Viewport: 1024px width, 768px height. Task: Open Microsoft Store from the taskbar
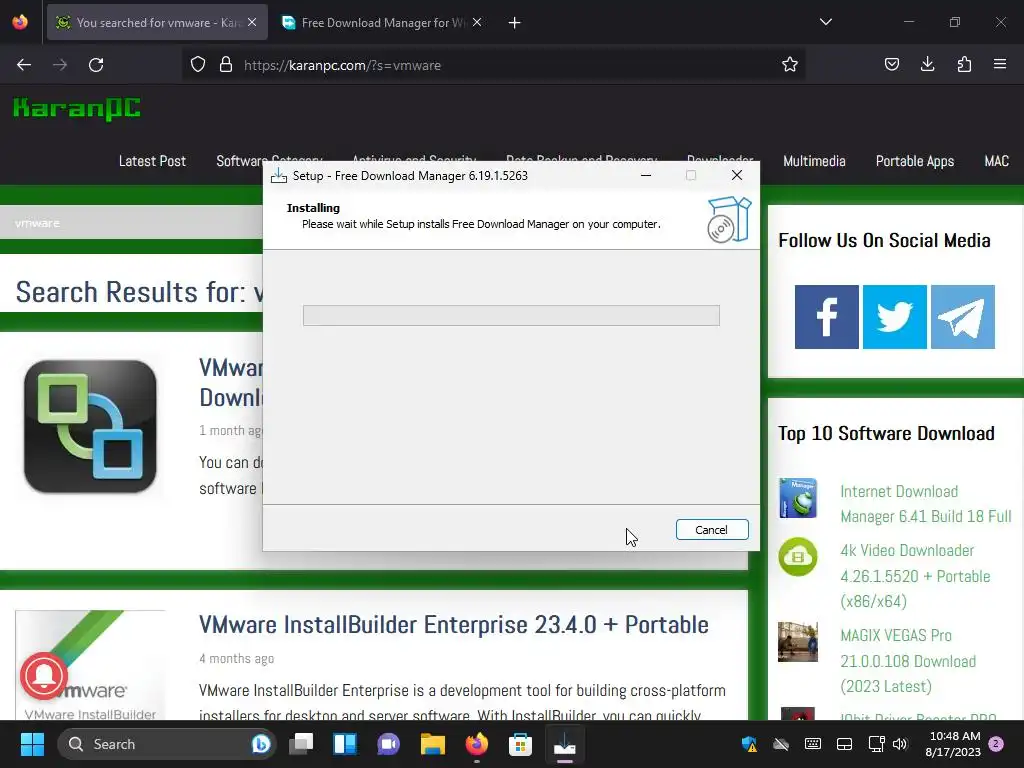coord(520,744)
